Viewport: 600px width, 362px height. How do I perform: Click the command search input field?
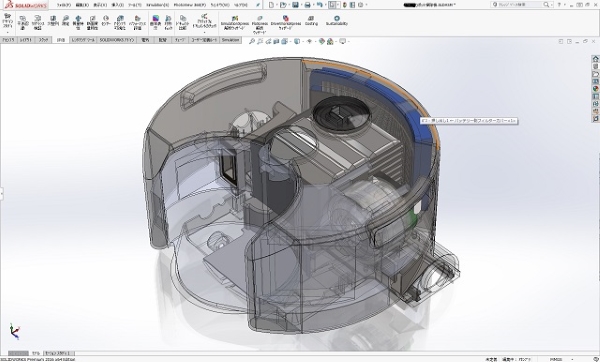[521, 5]
